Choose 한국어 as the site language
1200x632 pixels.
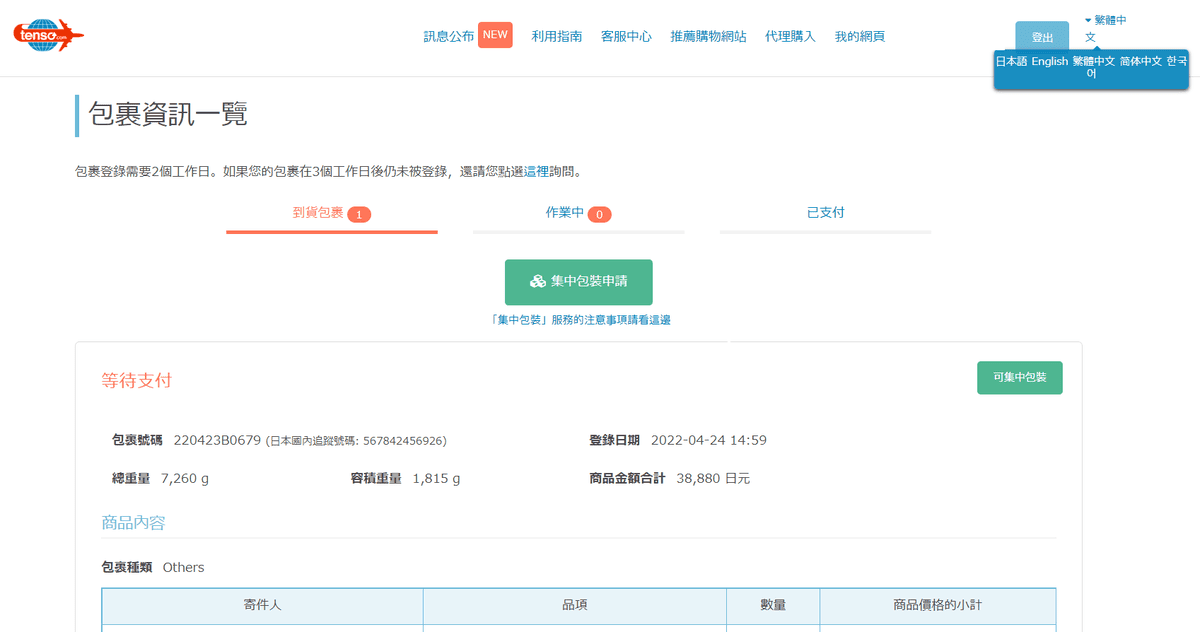pyautogui.click(x=1177, y=61)
